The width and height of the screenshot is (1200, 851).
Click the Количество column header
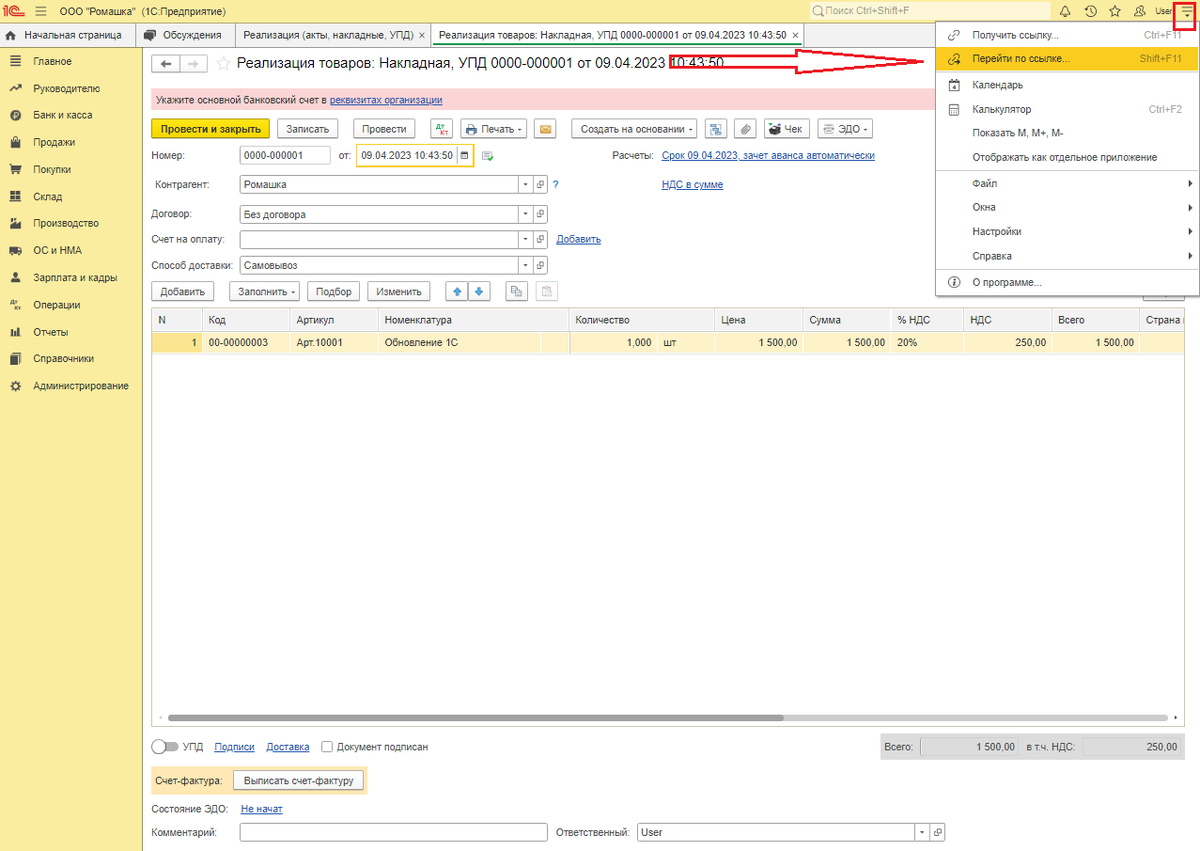(641, 320)
